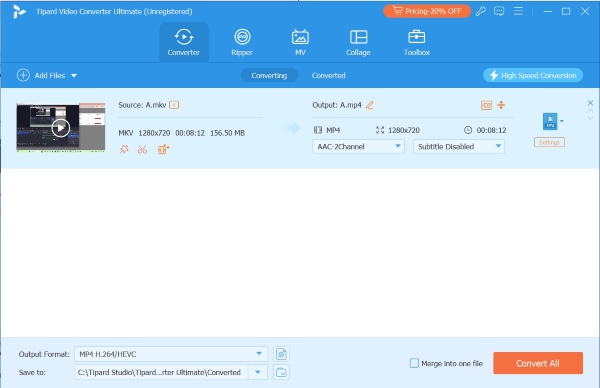Maximize the Tipard window
The image size is (600, 388).
[x=566, y=11]
